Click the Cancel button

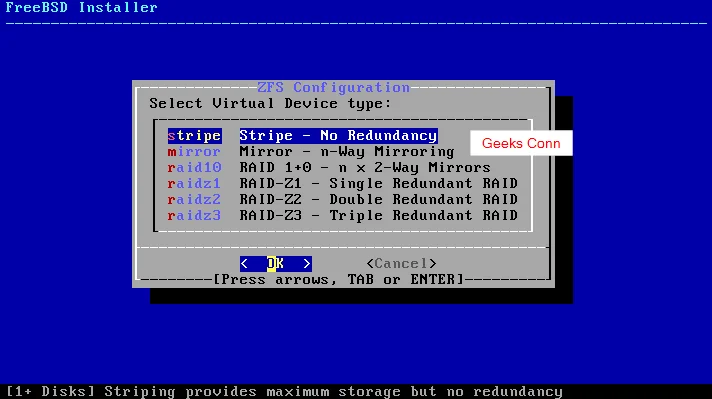pos(401,264)
